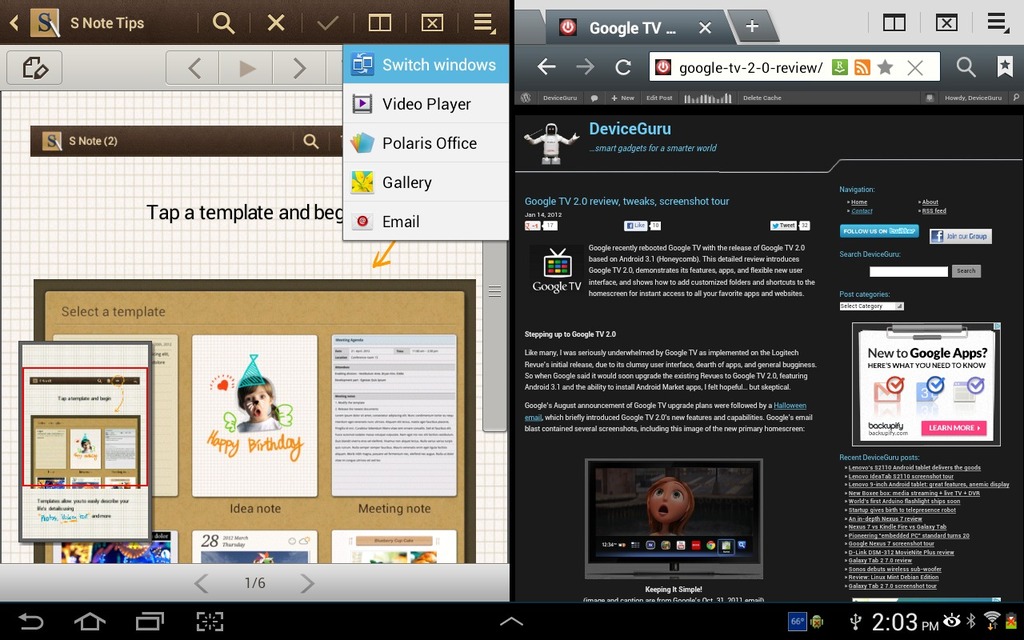Tap the checkmark Done icon in S Note

pos(327,24)
